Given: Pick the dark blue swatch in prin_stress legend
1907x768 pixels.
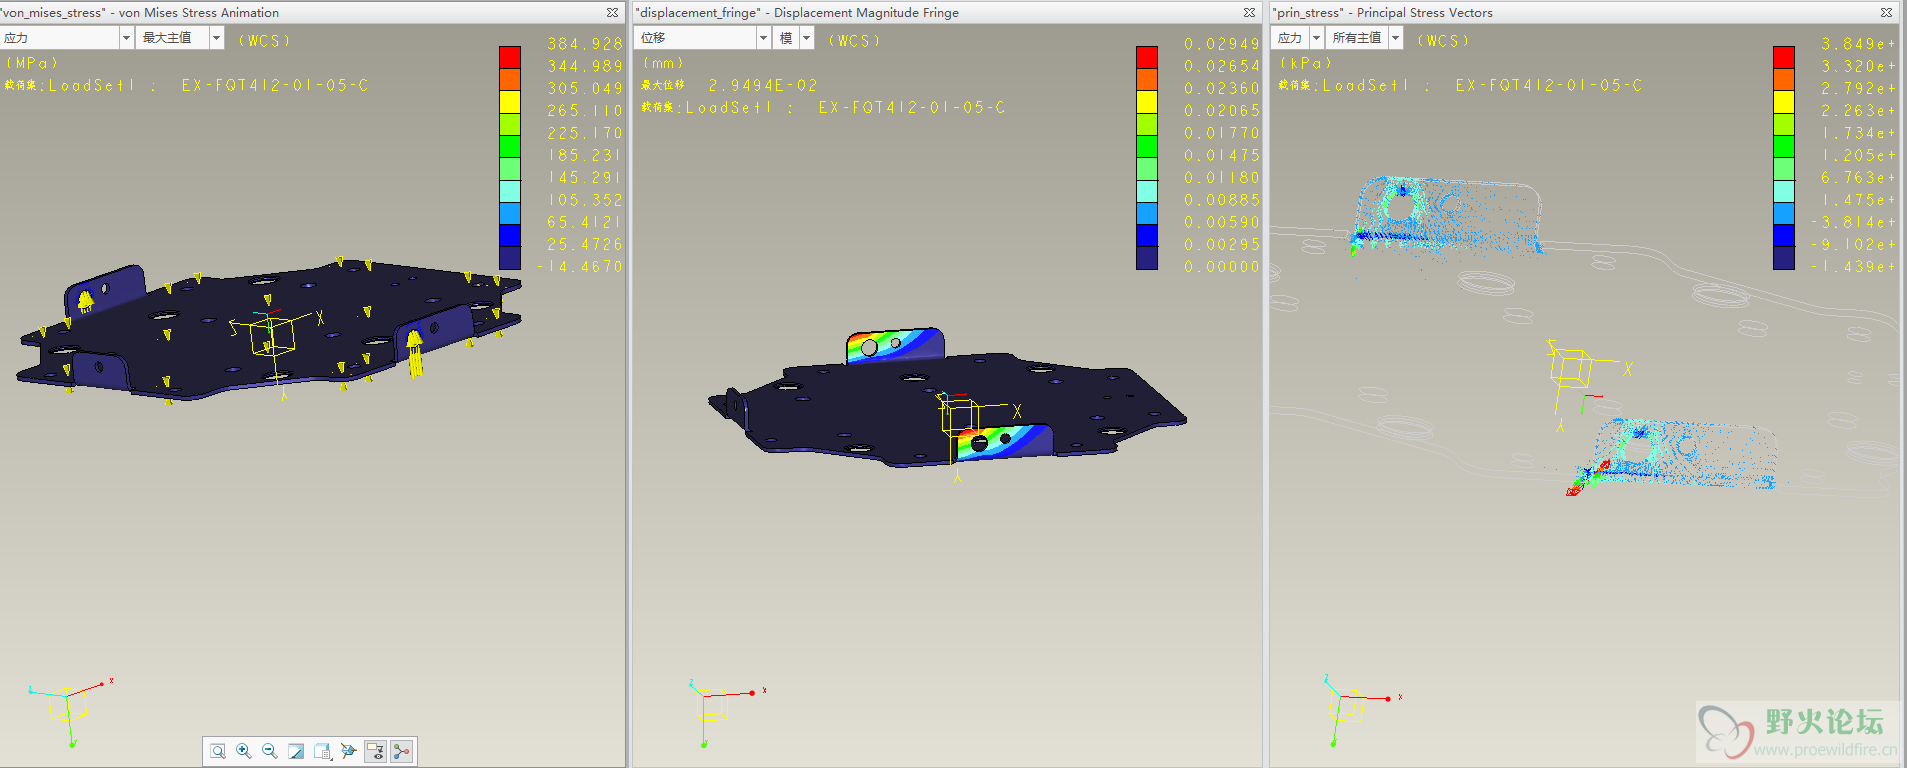Looking at the screenshot, I should 1784,257.
